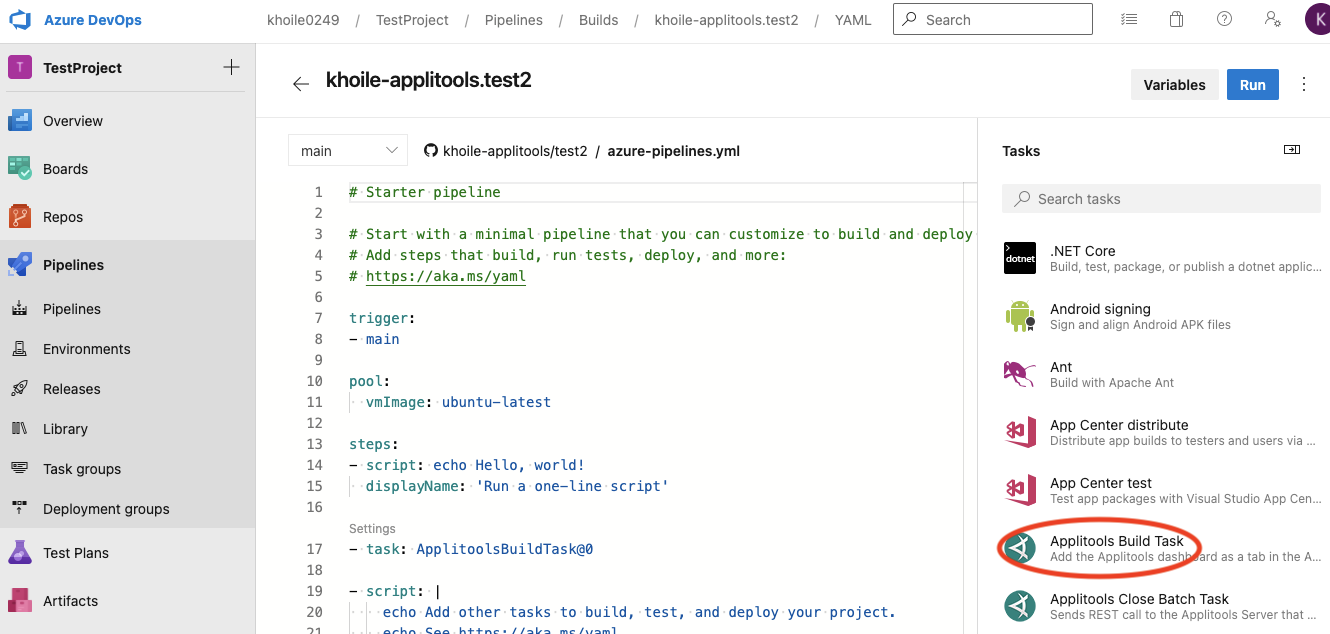
Task: Click the GitHub icon beside repository name
Action: 431,151
